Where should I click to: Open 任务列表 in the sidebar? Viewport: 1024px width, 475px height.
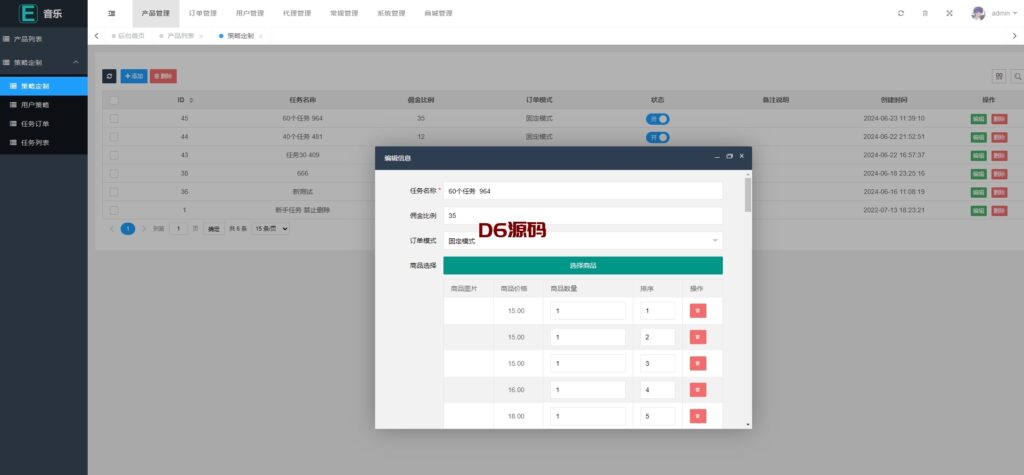(x=44, y=142)
